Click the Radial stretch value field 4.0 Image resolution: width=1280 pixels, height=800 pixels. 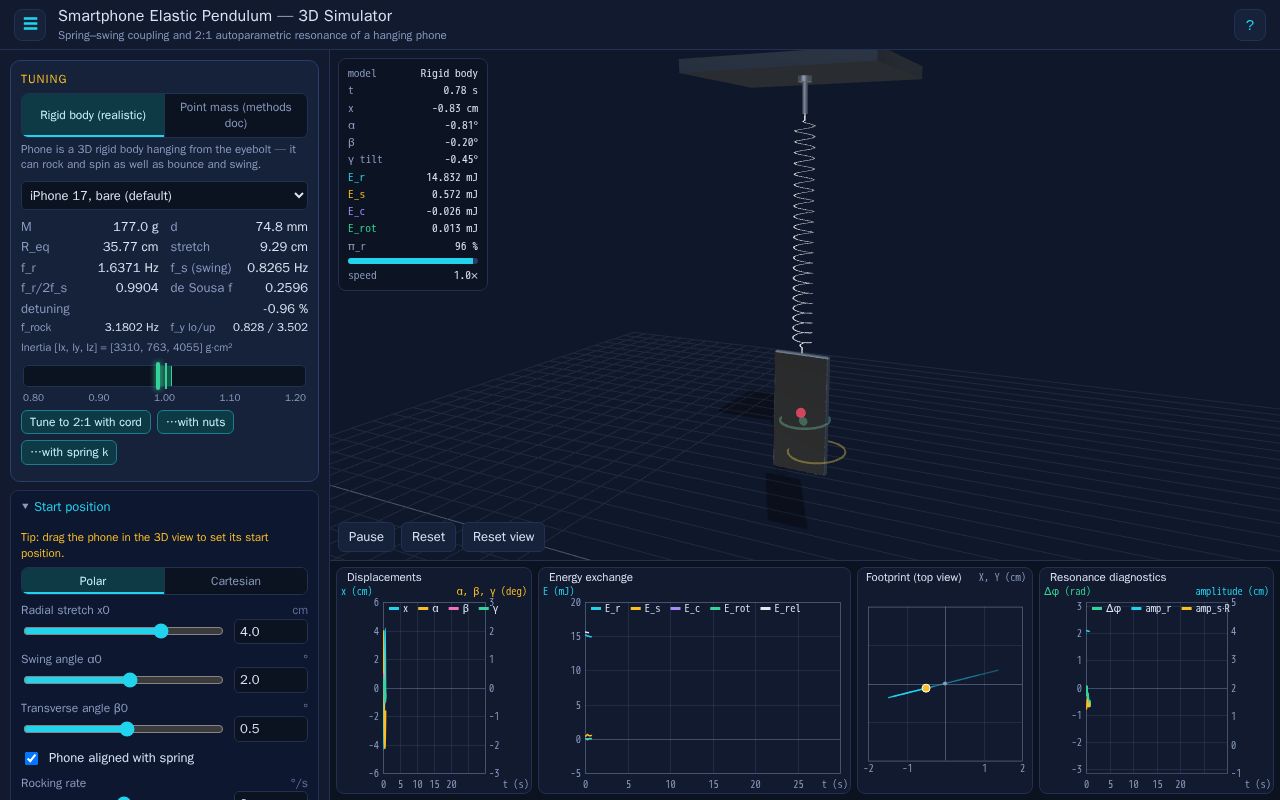[271, 631]
